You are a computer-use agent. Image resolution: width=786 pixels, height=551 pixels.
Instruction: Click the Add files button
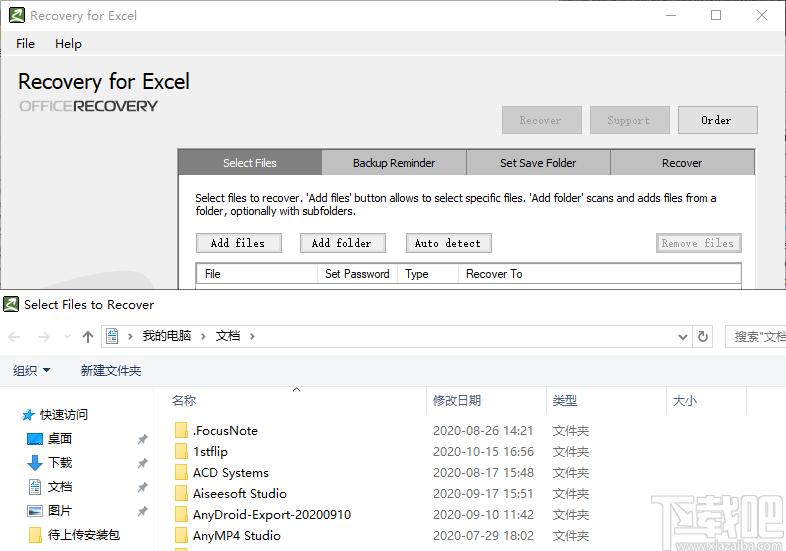coord(239,243)
